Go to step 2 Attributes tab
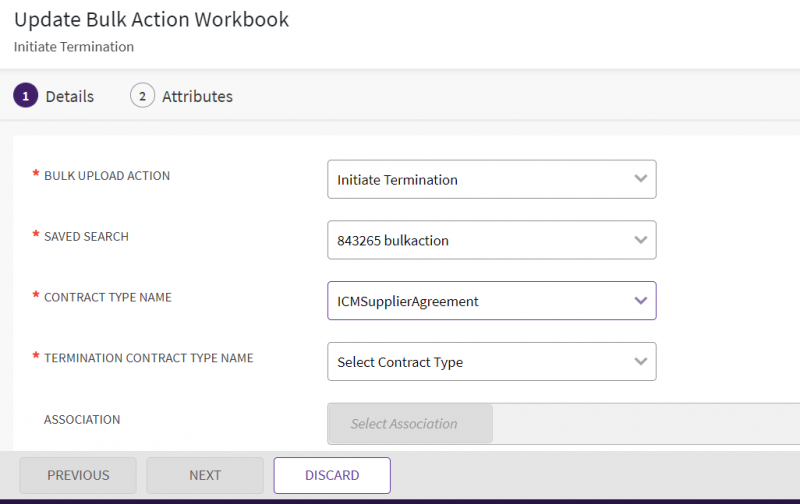 [182, 96]
